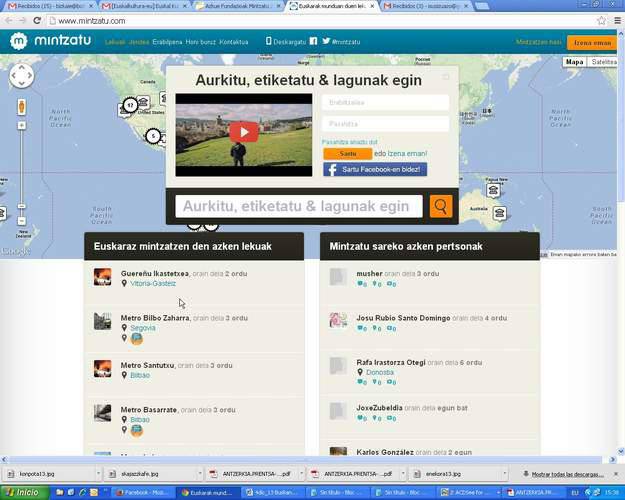Screen dimensions: 625x500
Task: Click the cluster marker labeled 5
Action: coord(153,136)
